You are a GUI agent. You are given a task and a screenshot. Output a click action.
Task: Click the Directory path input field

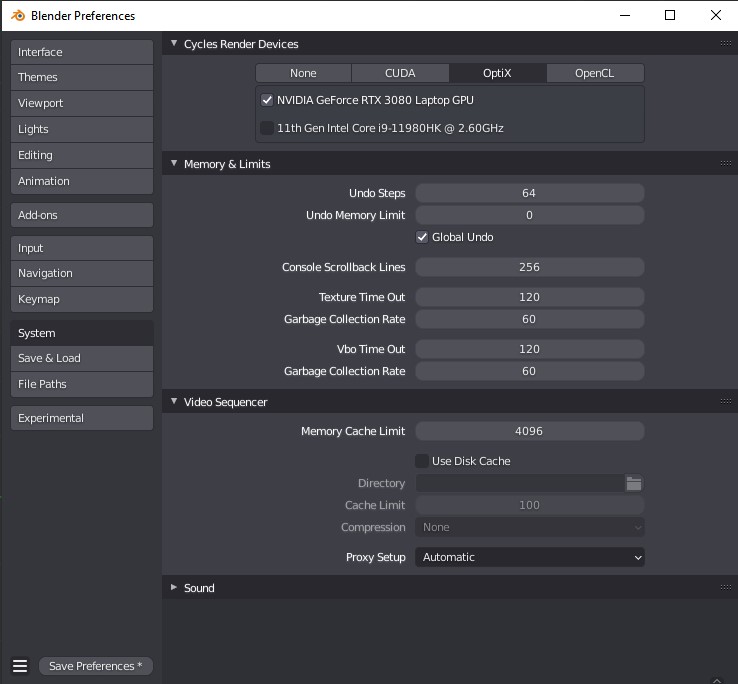tap(520, 483)
